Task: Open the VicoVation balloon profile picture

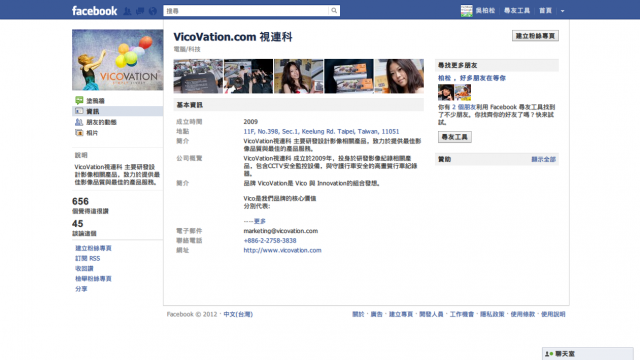Action: pos(118,60)
